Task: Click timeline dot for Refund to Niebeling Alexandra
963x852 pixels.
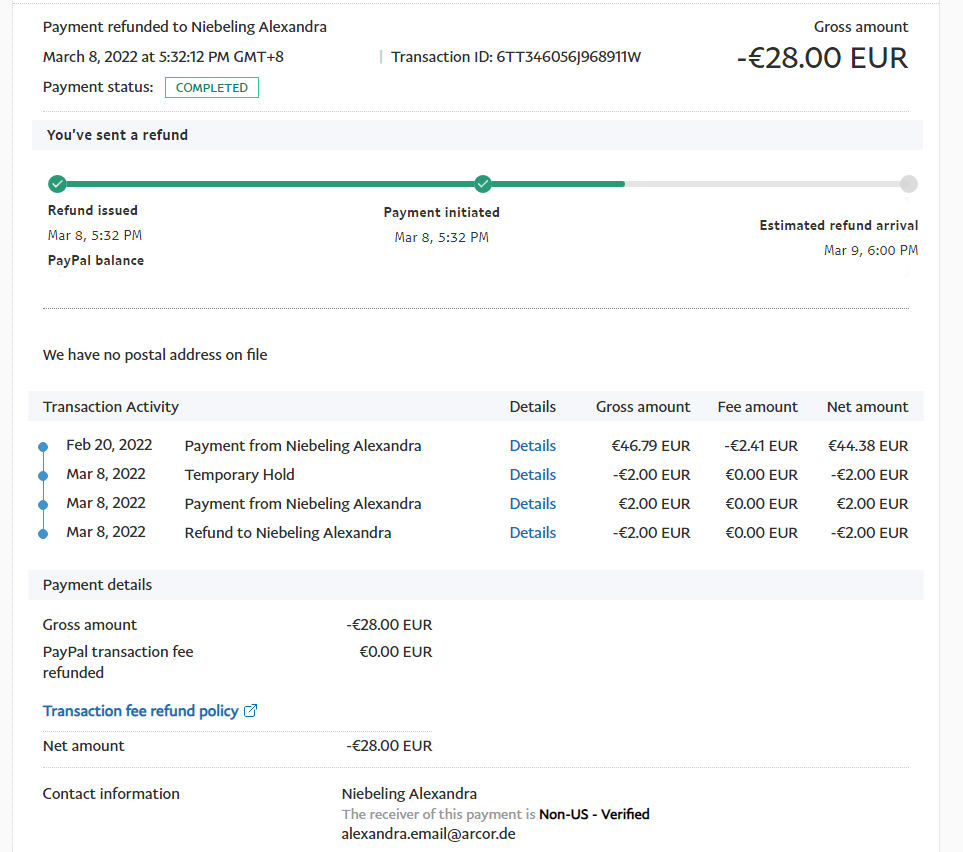Action: tap(42, 534)
